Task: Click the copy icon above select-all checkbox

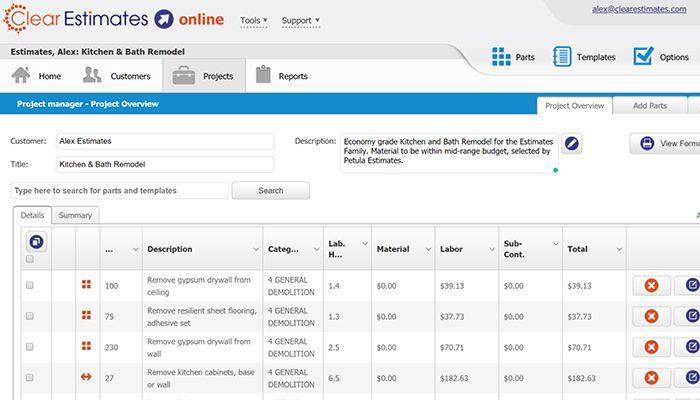Action: pyautogui.click(x=36, y=242)
